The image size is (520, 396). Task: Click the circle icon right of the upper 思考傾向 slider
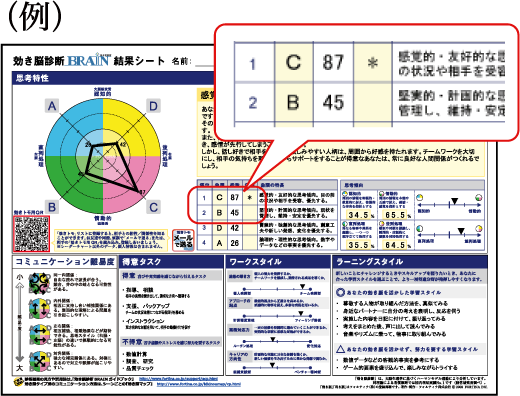click(479, 198)
